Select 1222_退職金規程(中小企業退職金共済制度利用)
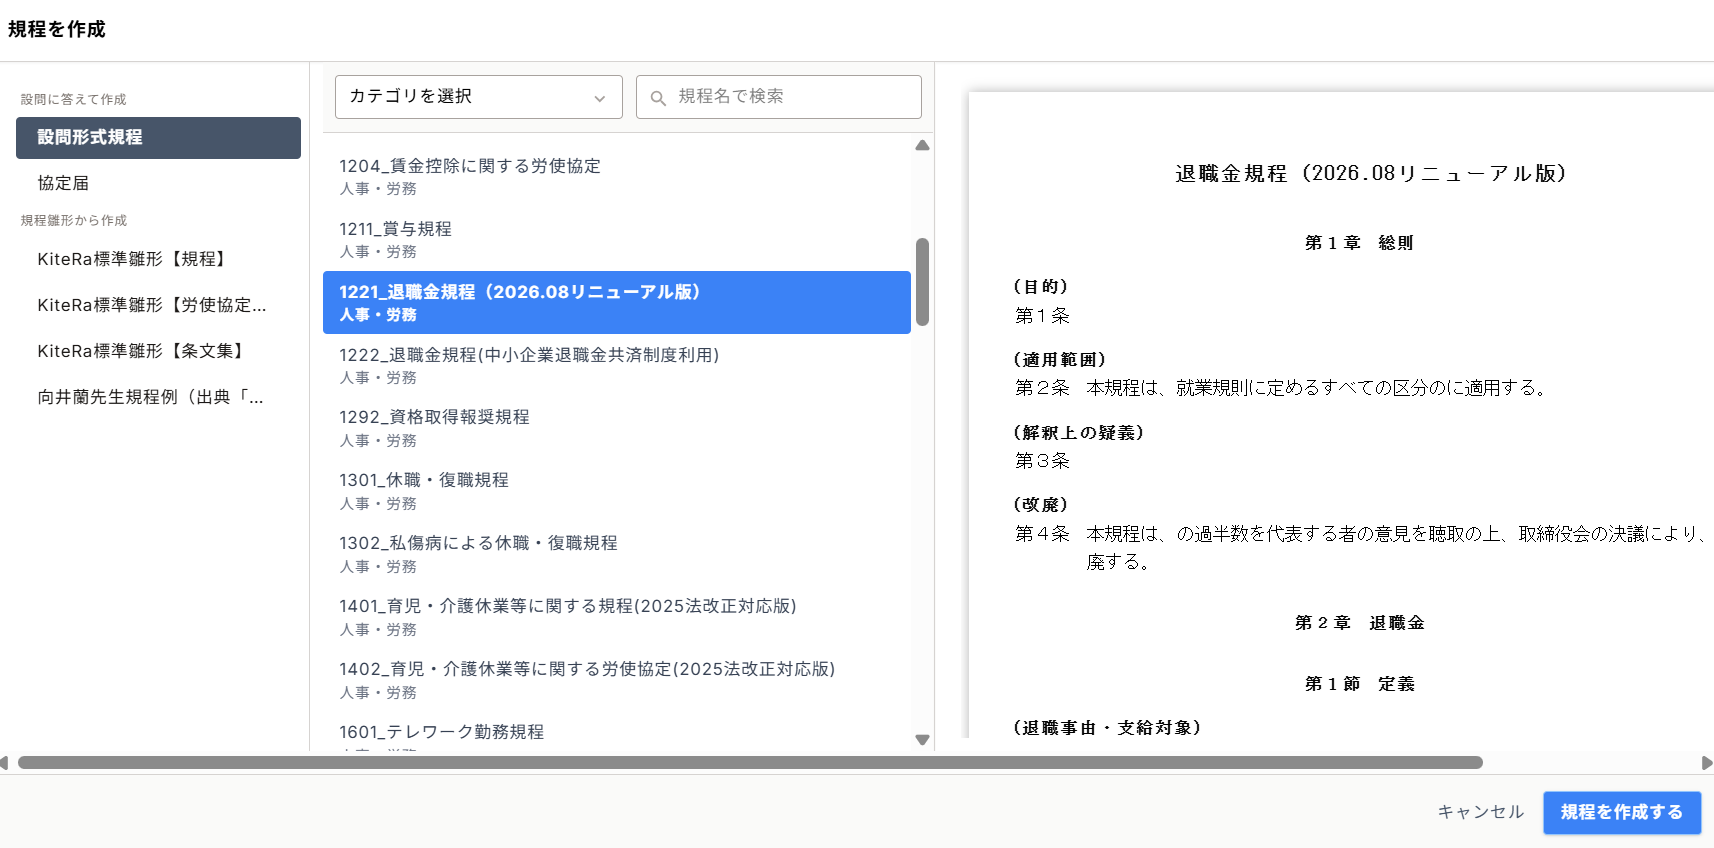 click(x=617, y=365)
